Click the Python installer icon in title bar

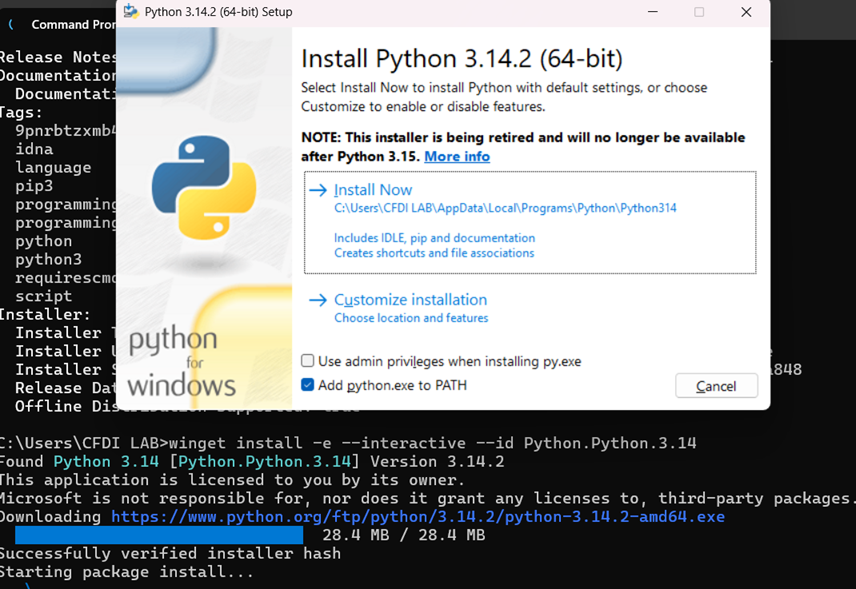coord(131,12)
